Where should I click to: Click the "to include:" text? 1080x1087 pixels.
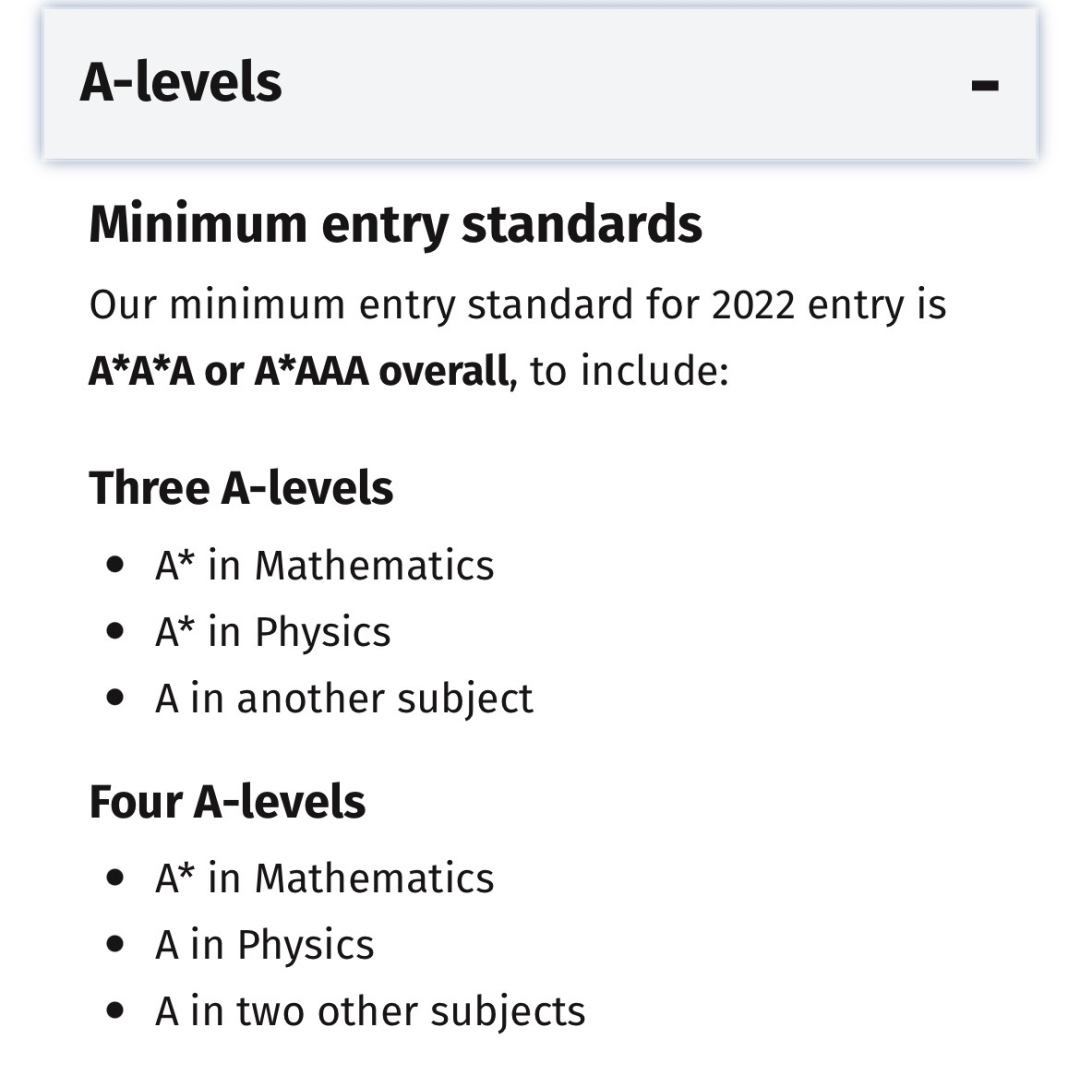click(629, 372)
